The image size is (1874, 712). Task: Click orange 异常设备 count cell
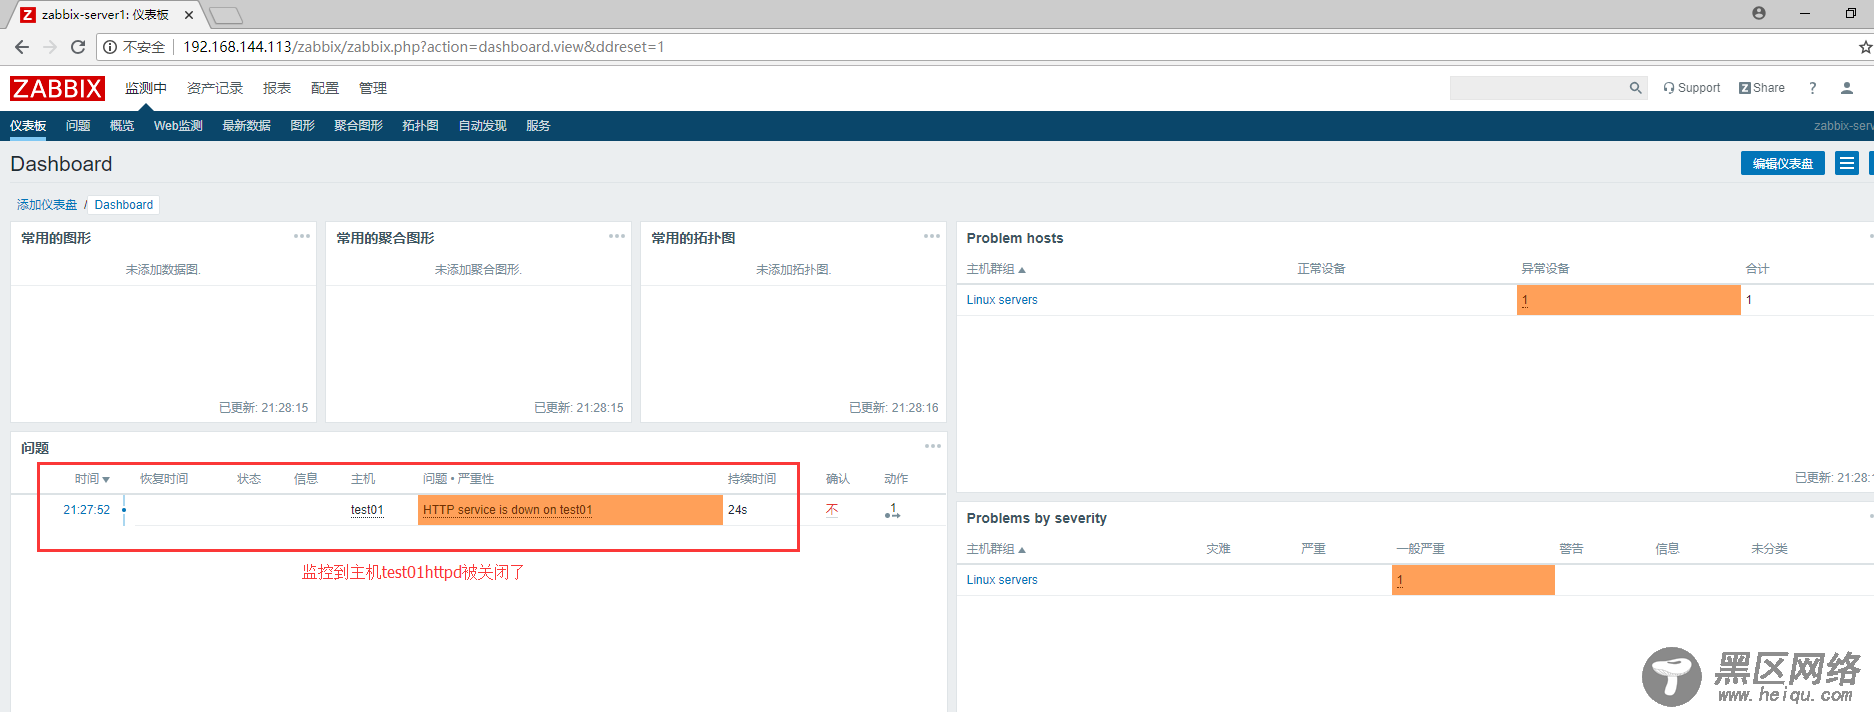click(1628, 300)
